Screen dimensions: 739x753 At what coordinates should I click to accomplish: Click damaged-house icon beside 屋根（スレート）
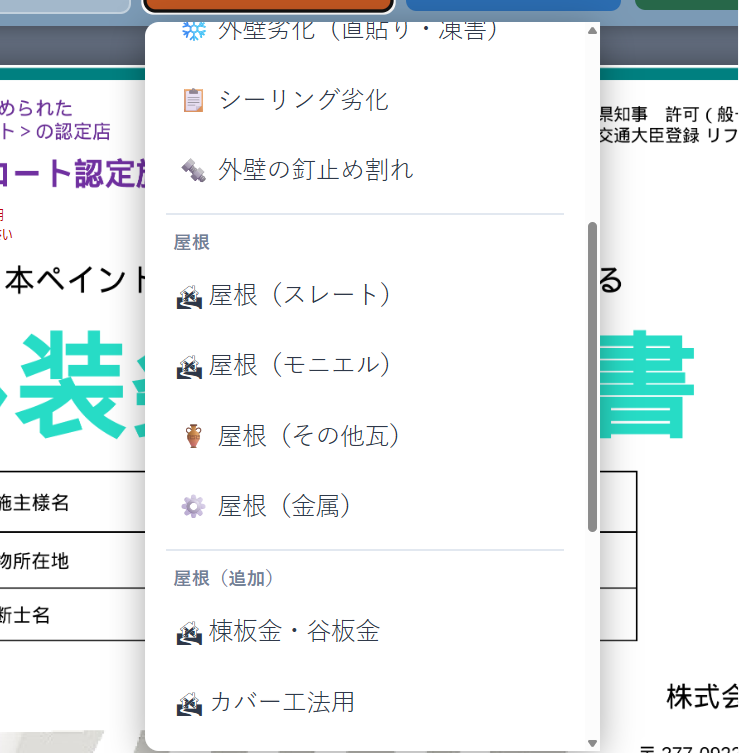(189, 297)
